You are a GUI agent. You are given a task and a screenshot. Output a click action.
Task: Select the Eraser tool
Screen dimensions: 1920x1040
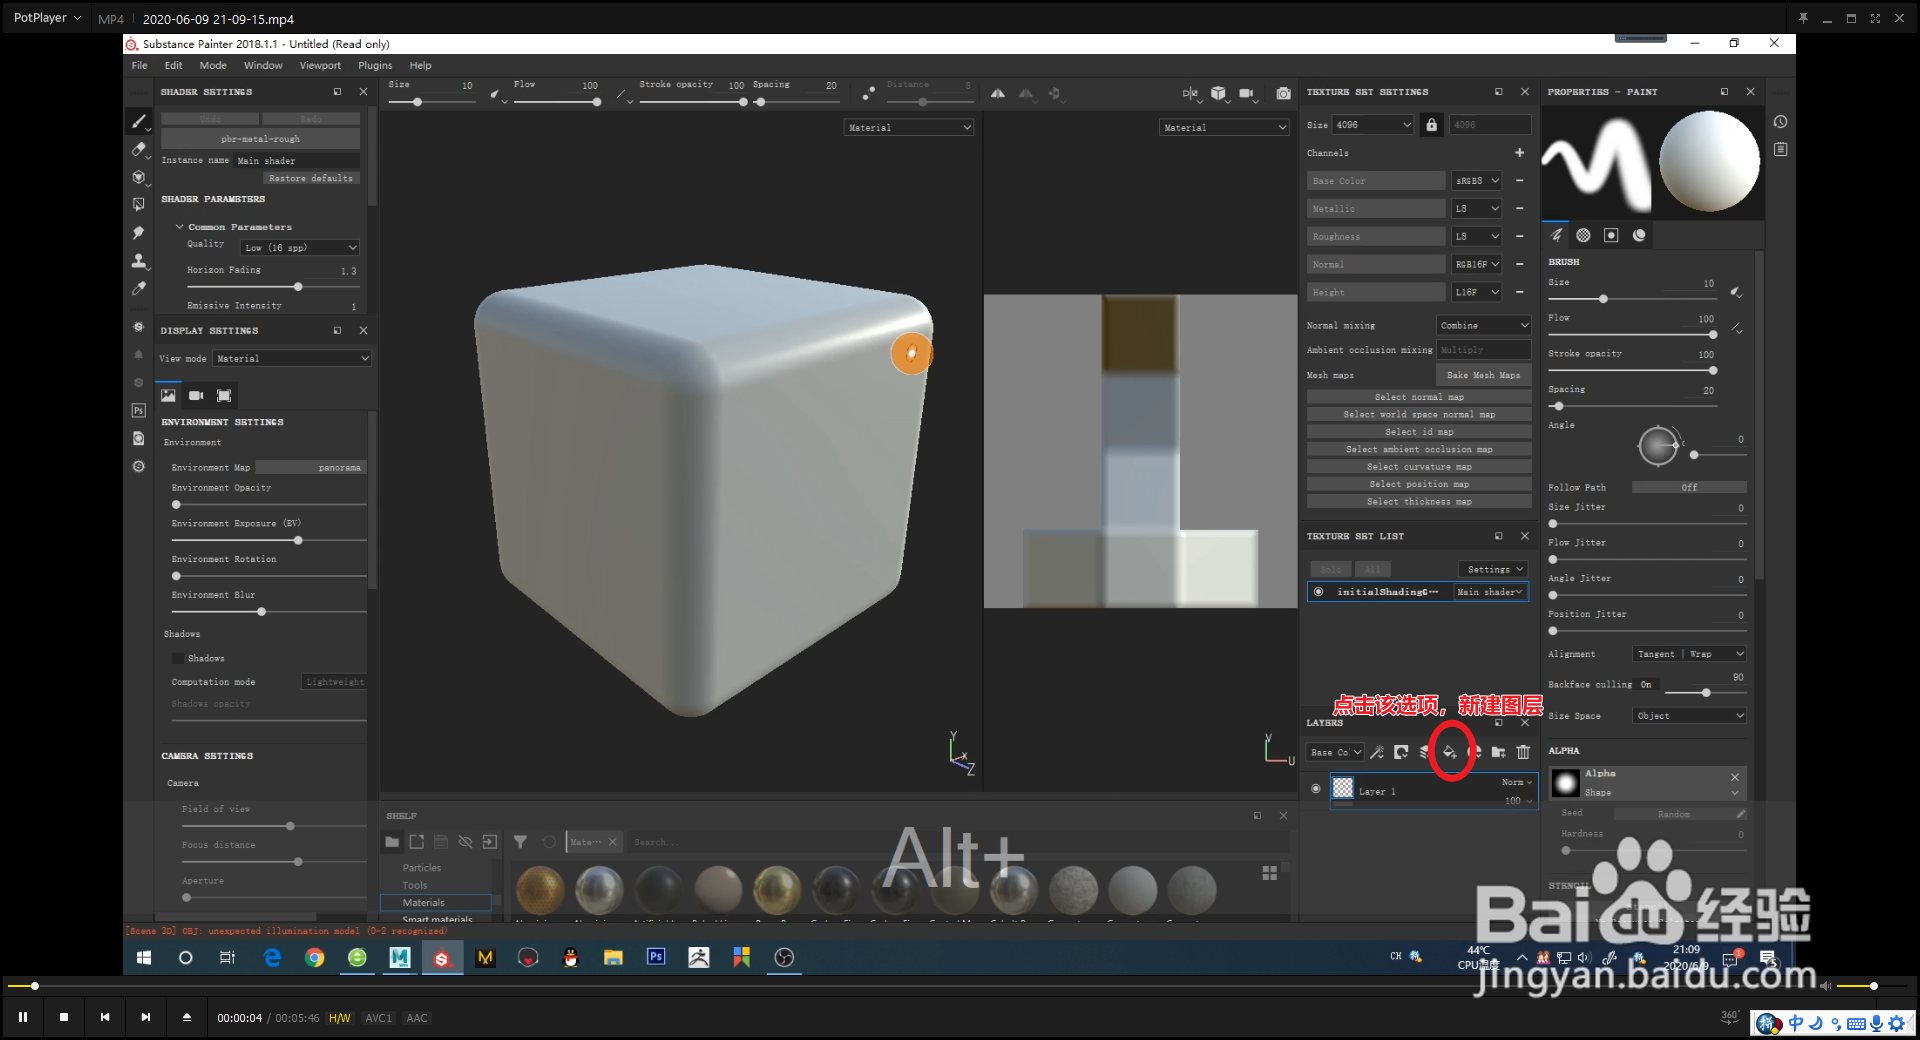click(x=139, y=149)
